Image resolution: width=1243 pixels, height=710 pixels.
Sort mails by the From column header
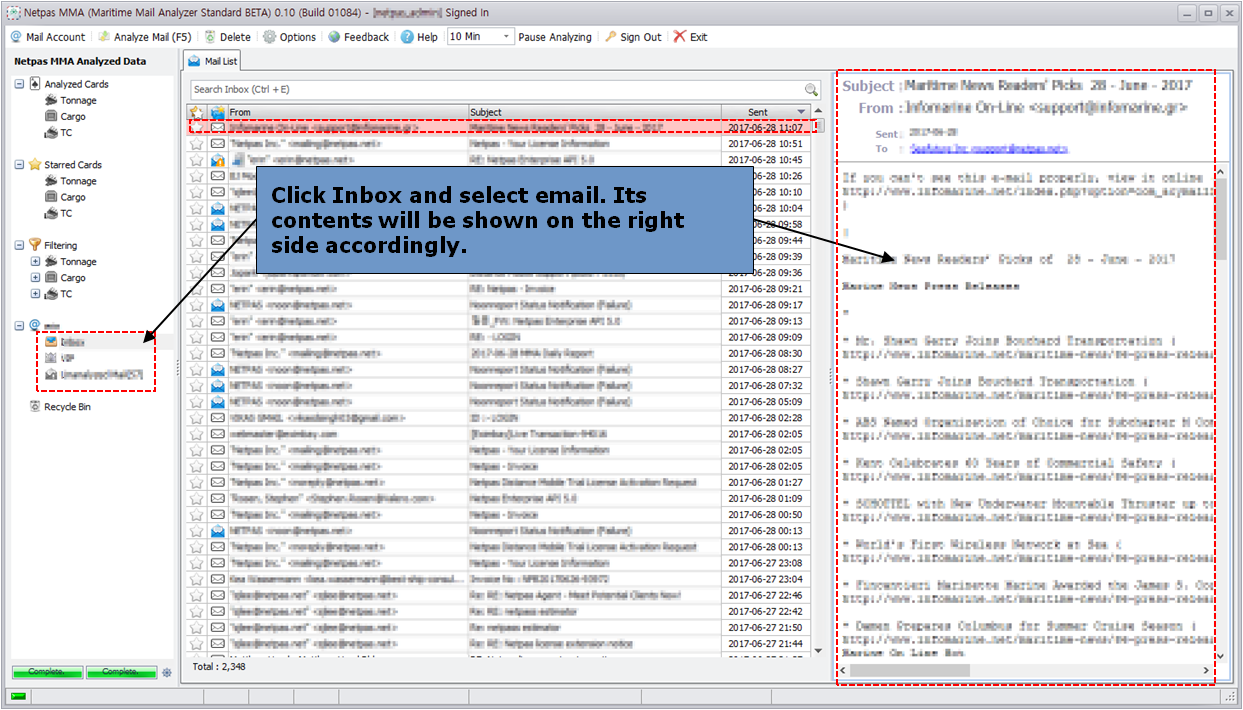pos(348,112)
